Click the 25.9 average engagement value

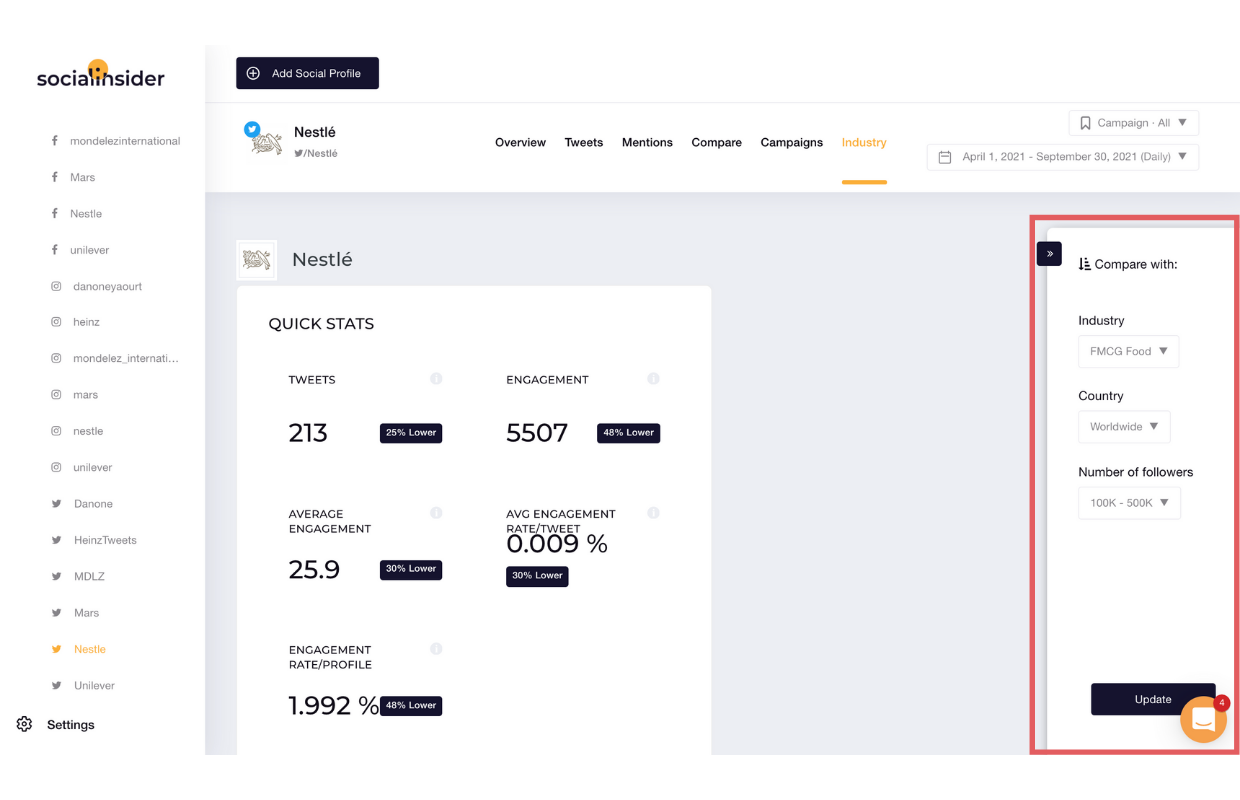[314, 569]
